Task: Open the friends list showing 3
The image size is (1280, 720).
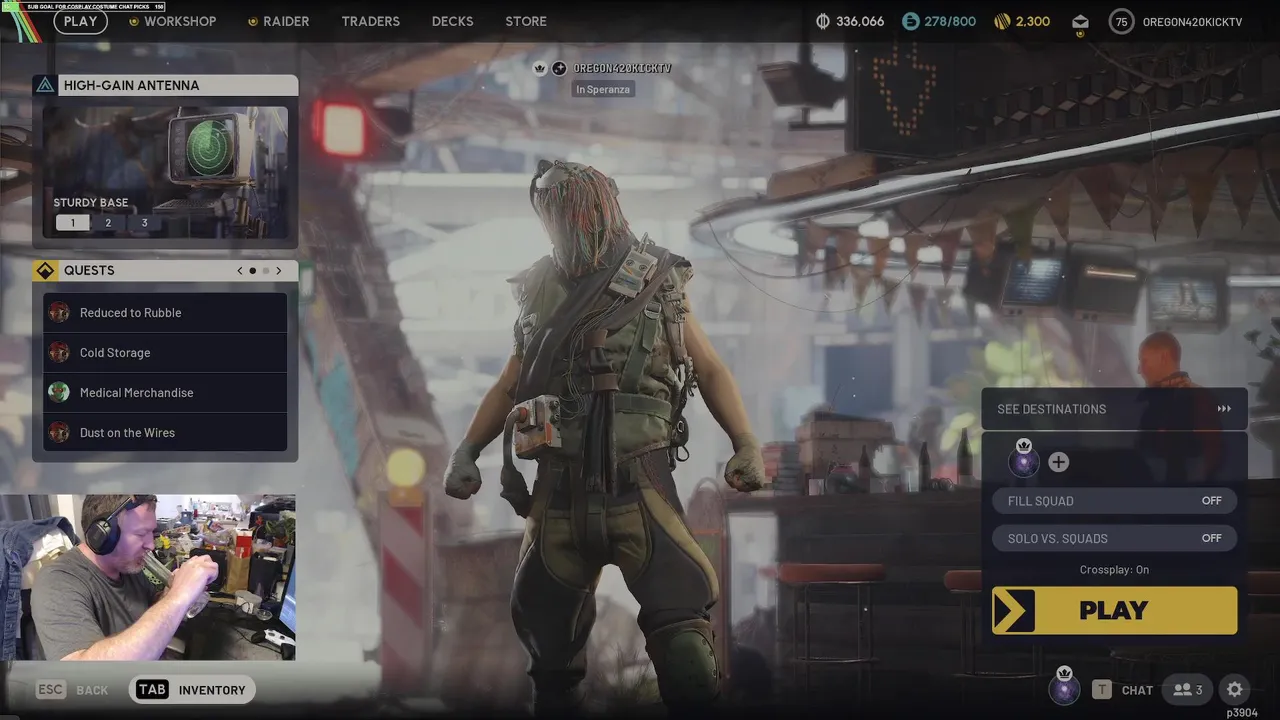Action: point(1187,690)
